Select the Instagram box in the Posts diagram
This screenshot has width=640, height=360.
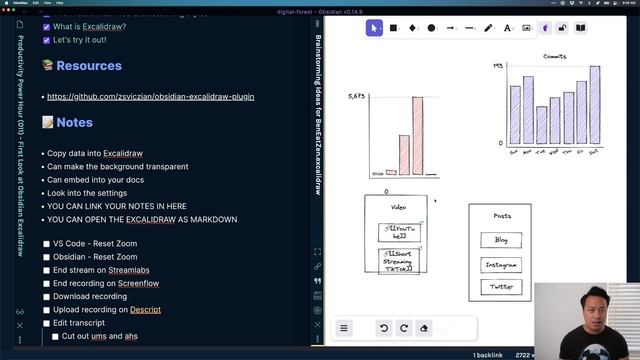coord(501,265)
